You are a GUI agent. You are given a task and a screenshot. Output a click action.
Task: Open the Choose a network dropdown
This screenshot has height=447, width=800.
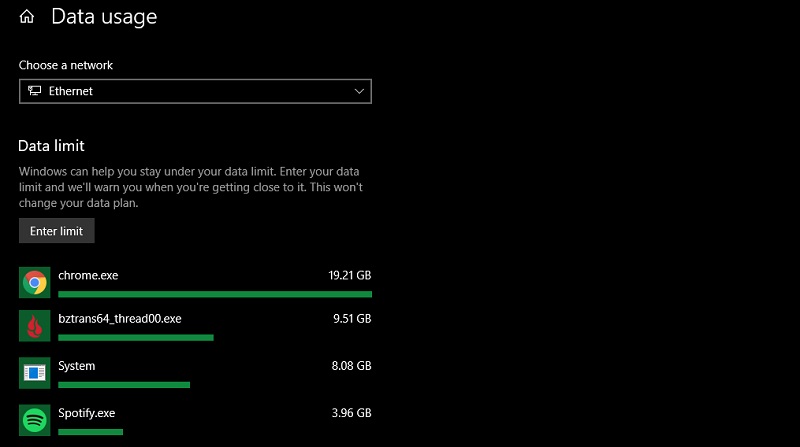click(195, 92)
